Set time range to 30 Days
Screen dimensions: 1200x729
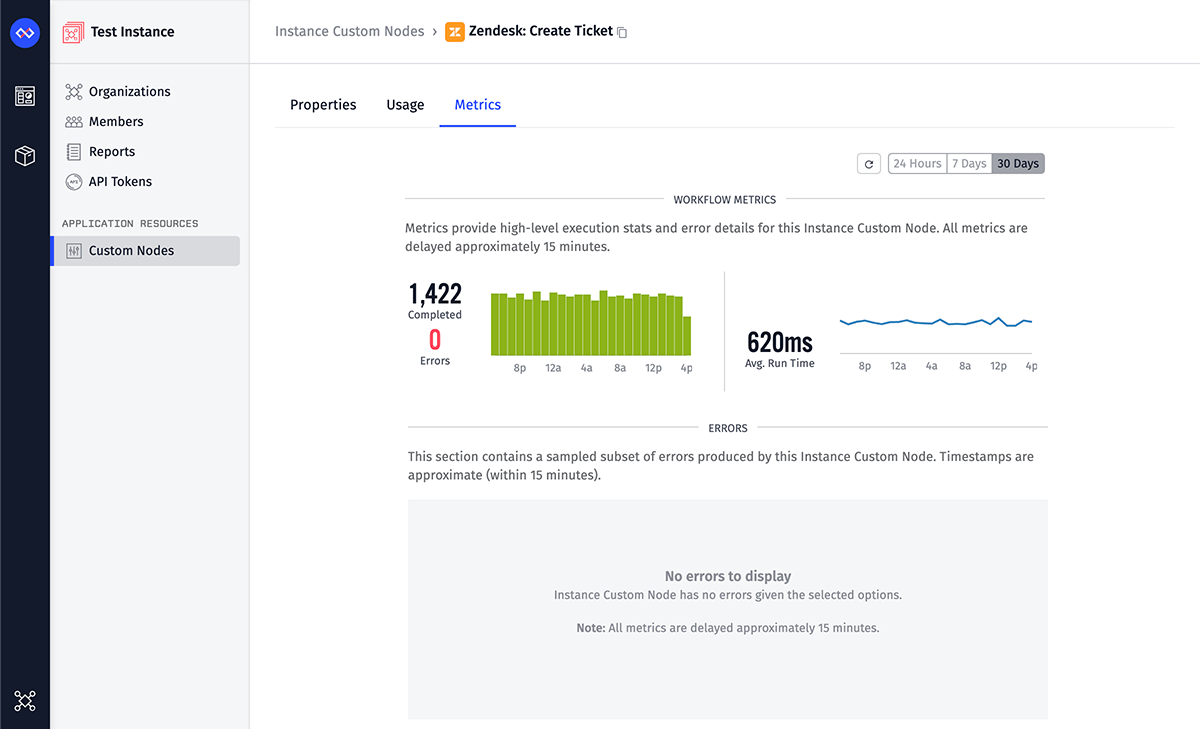coord(1018,164)
